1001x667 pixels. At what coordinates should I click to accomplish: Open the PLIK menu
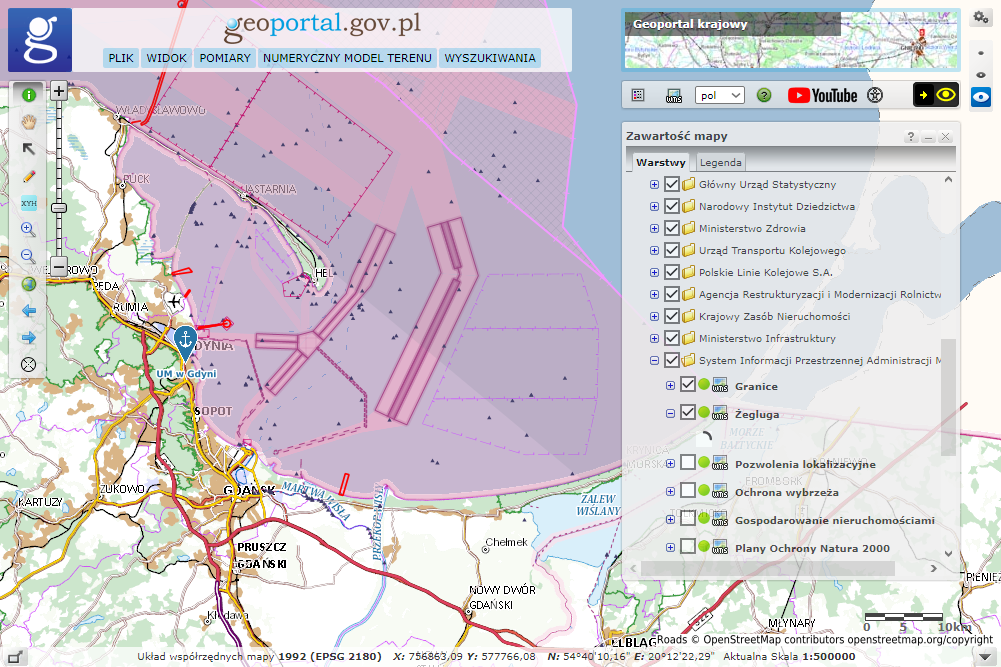(x=121, y=58)
